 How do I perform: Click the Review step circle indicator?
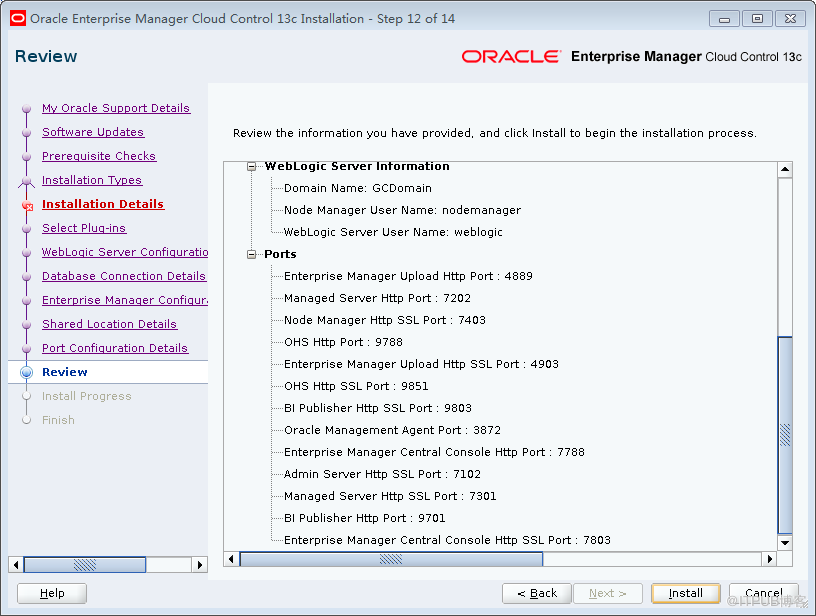[26, 372]
